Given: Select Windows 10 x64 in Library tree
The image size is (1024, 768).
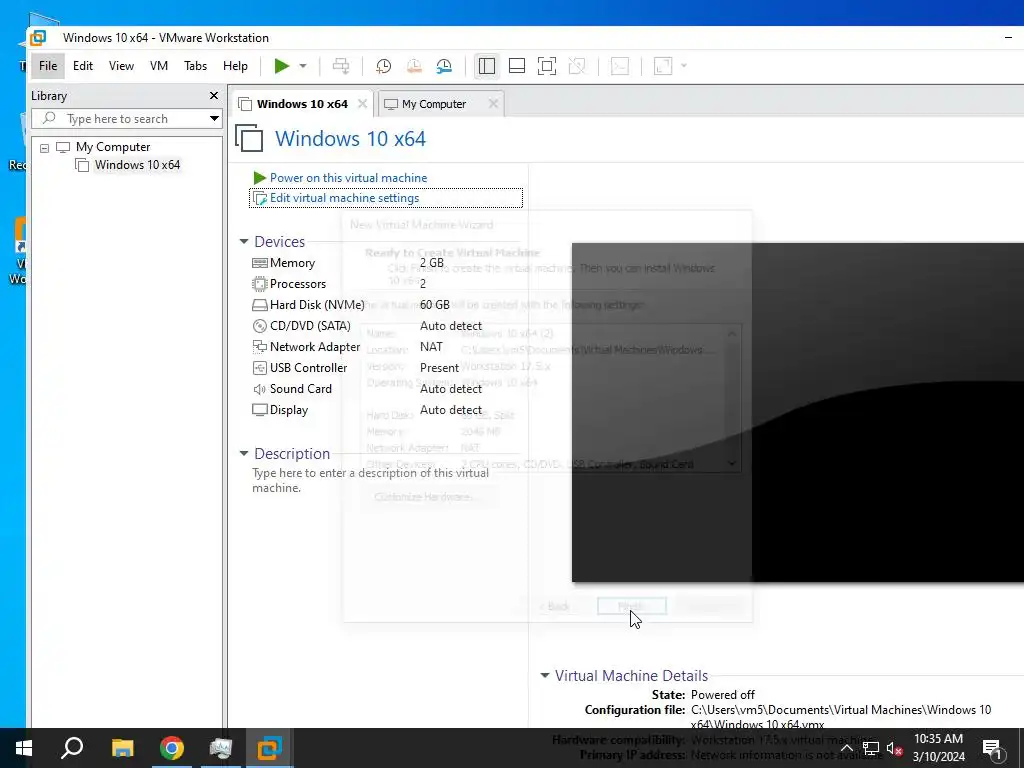Looking at the screenshot, I should (x=137, y=165).
